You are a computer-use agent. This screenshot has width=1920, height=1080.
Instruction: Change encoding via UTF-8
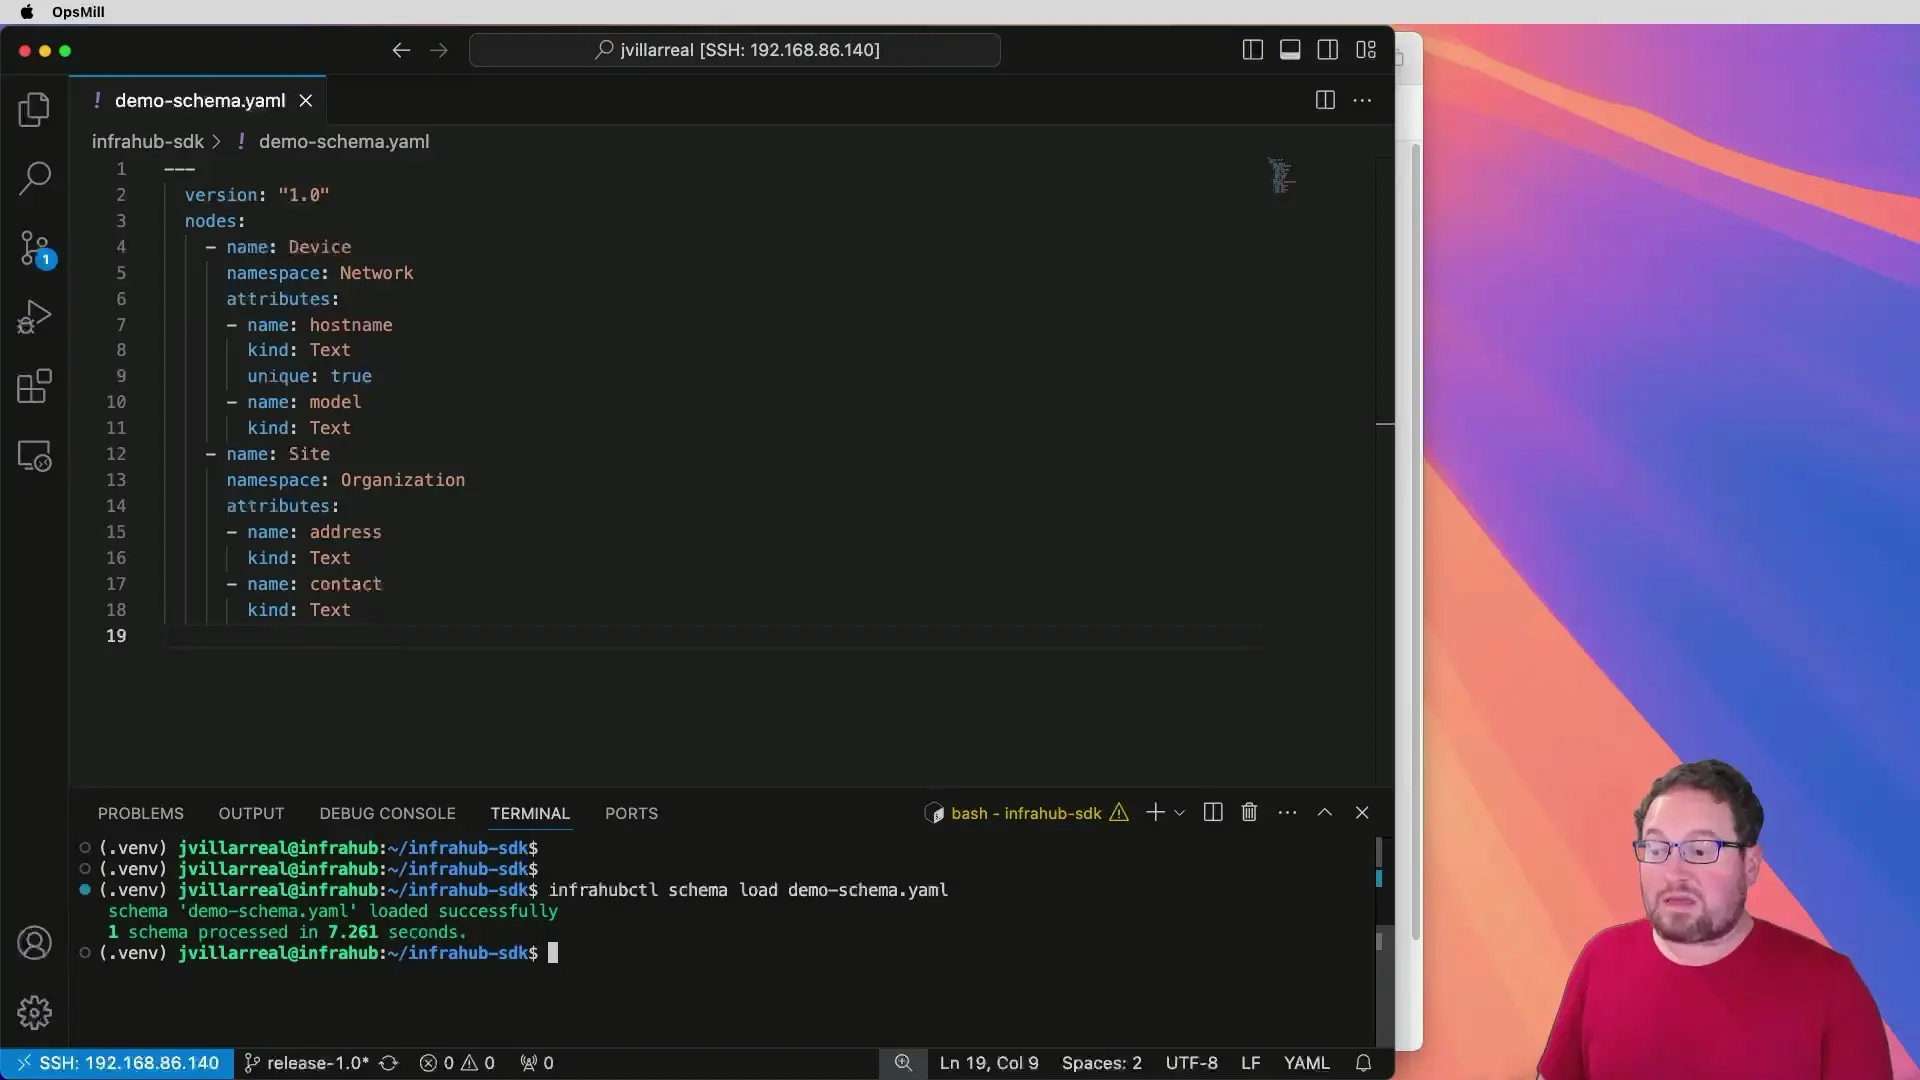click(1191, 1063)
